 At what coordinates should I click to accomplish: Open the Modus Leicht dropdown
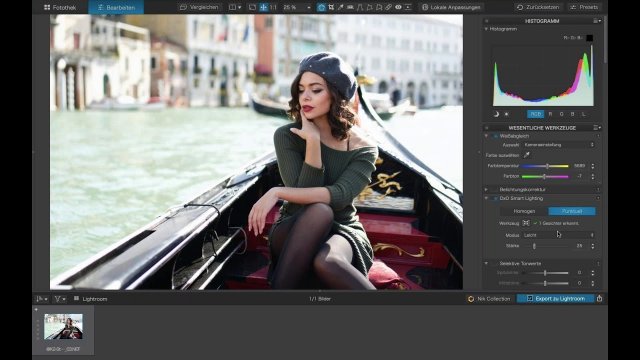click(x=558, y=235)
